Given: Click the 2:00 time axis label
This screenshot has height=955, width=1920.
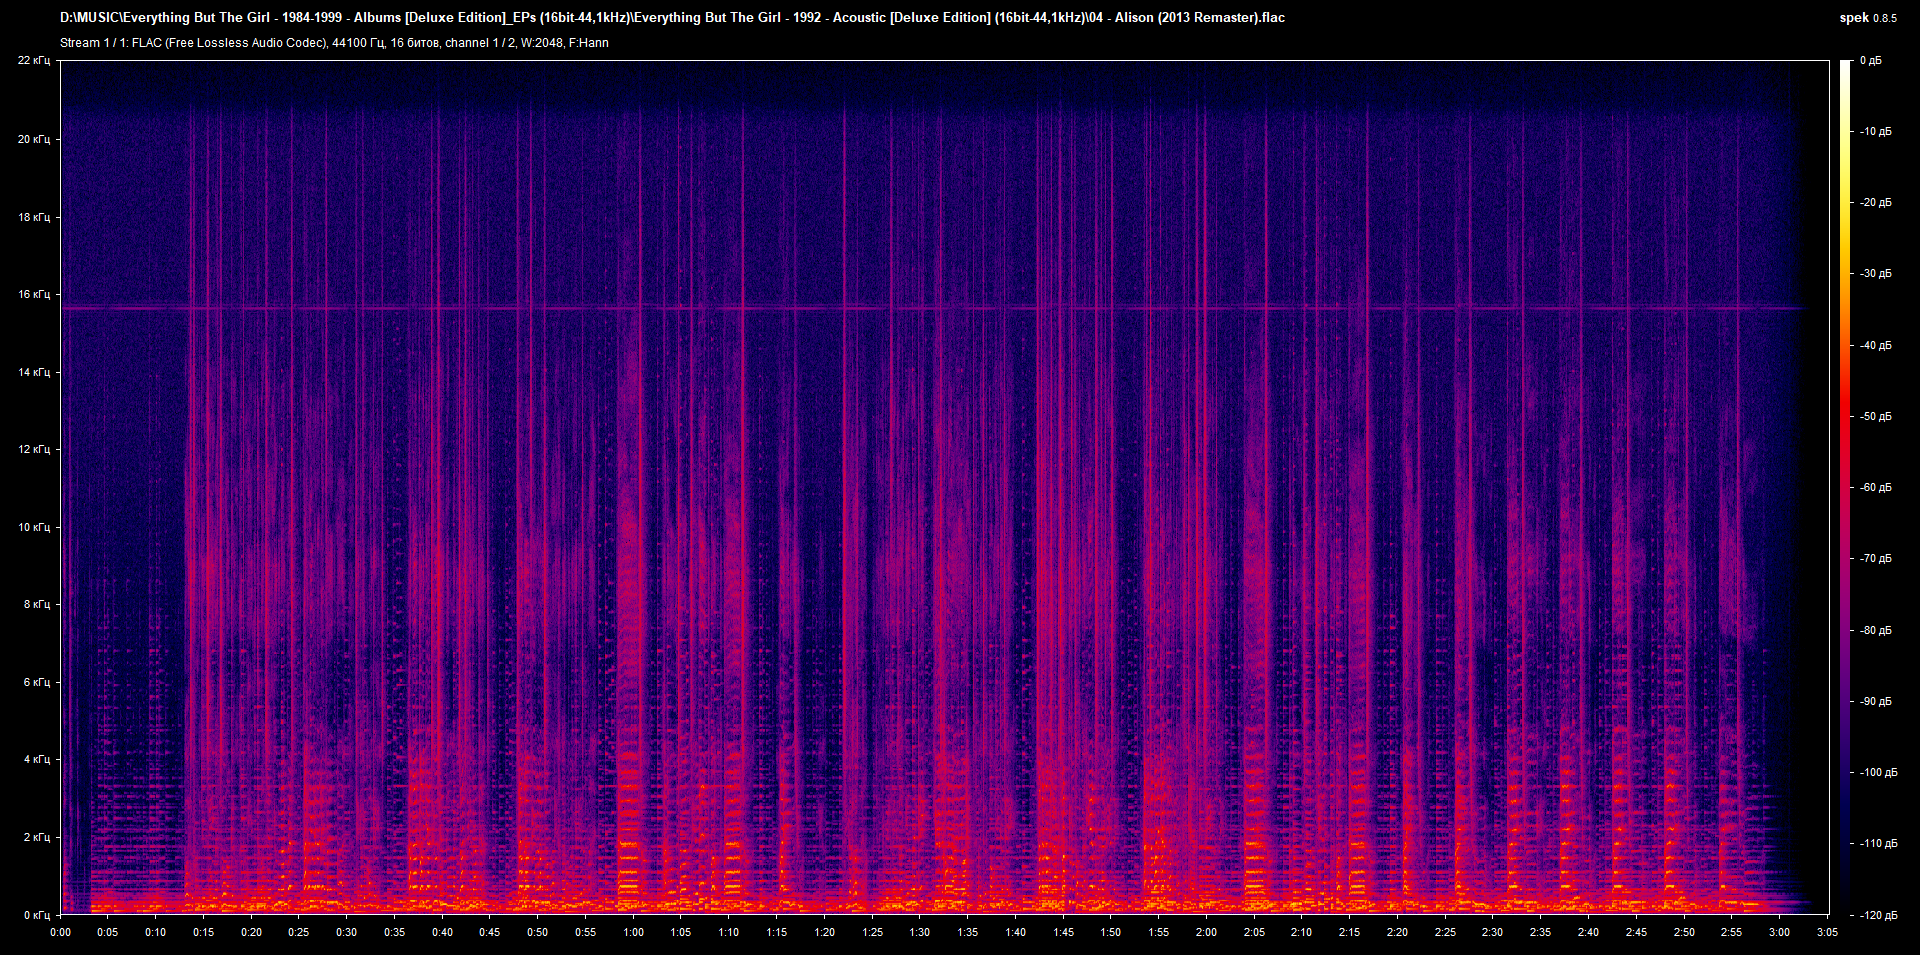Looking at the screenshot, I should tap(1206, 932).
